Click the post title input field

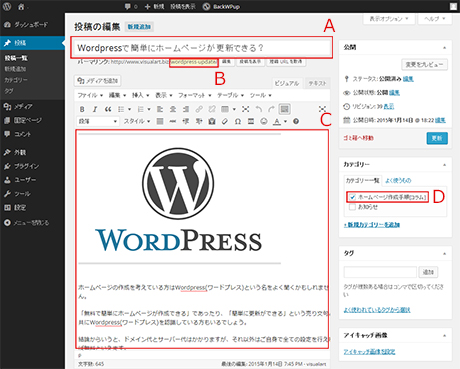[202, 48]
